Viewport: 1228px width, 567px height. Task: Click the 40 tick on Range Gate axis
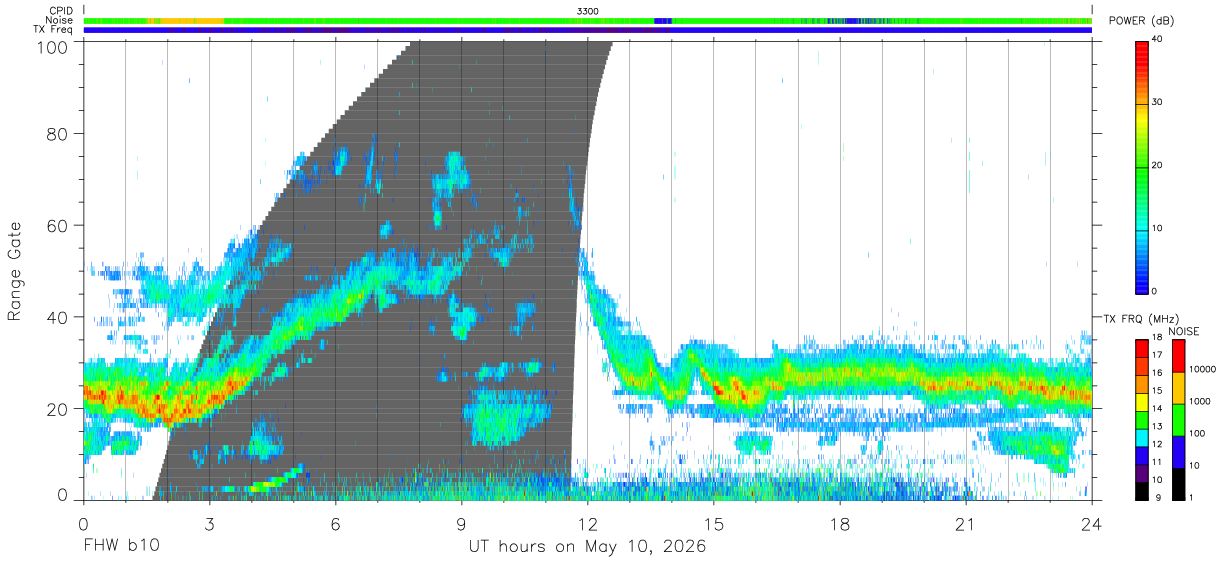58,317
